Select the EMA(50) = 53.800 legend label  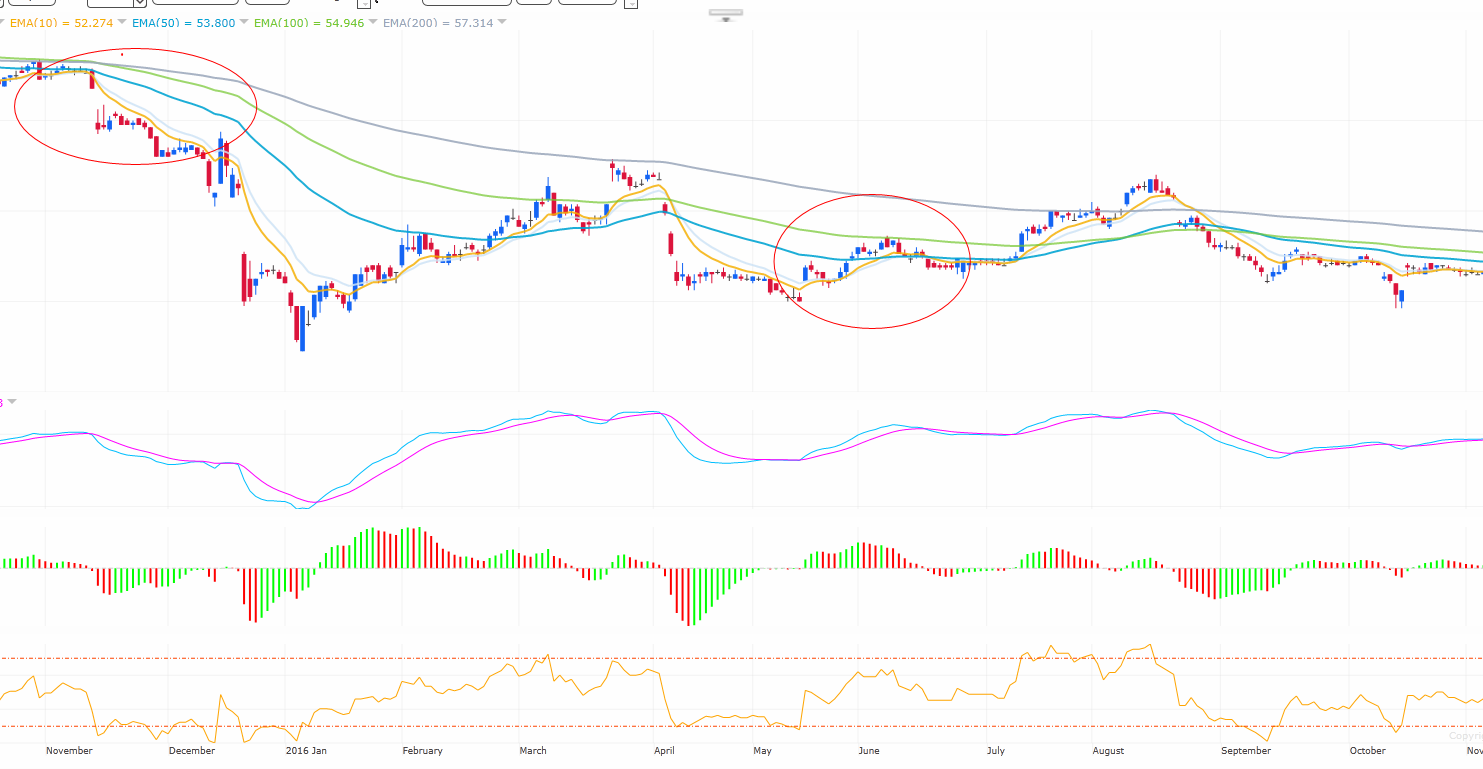(x=183, y=23)
